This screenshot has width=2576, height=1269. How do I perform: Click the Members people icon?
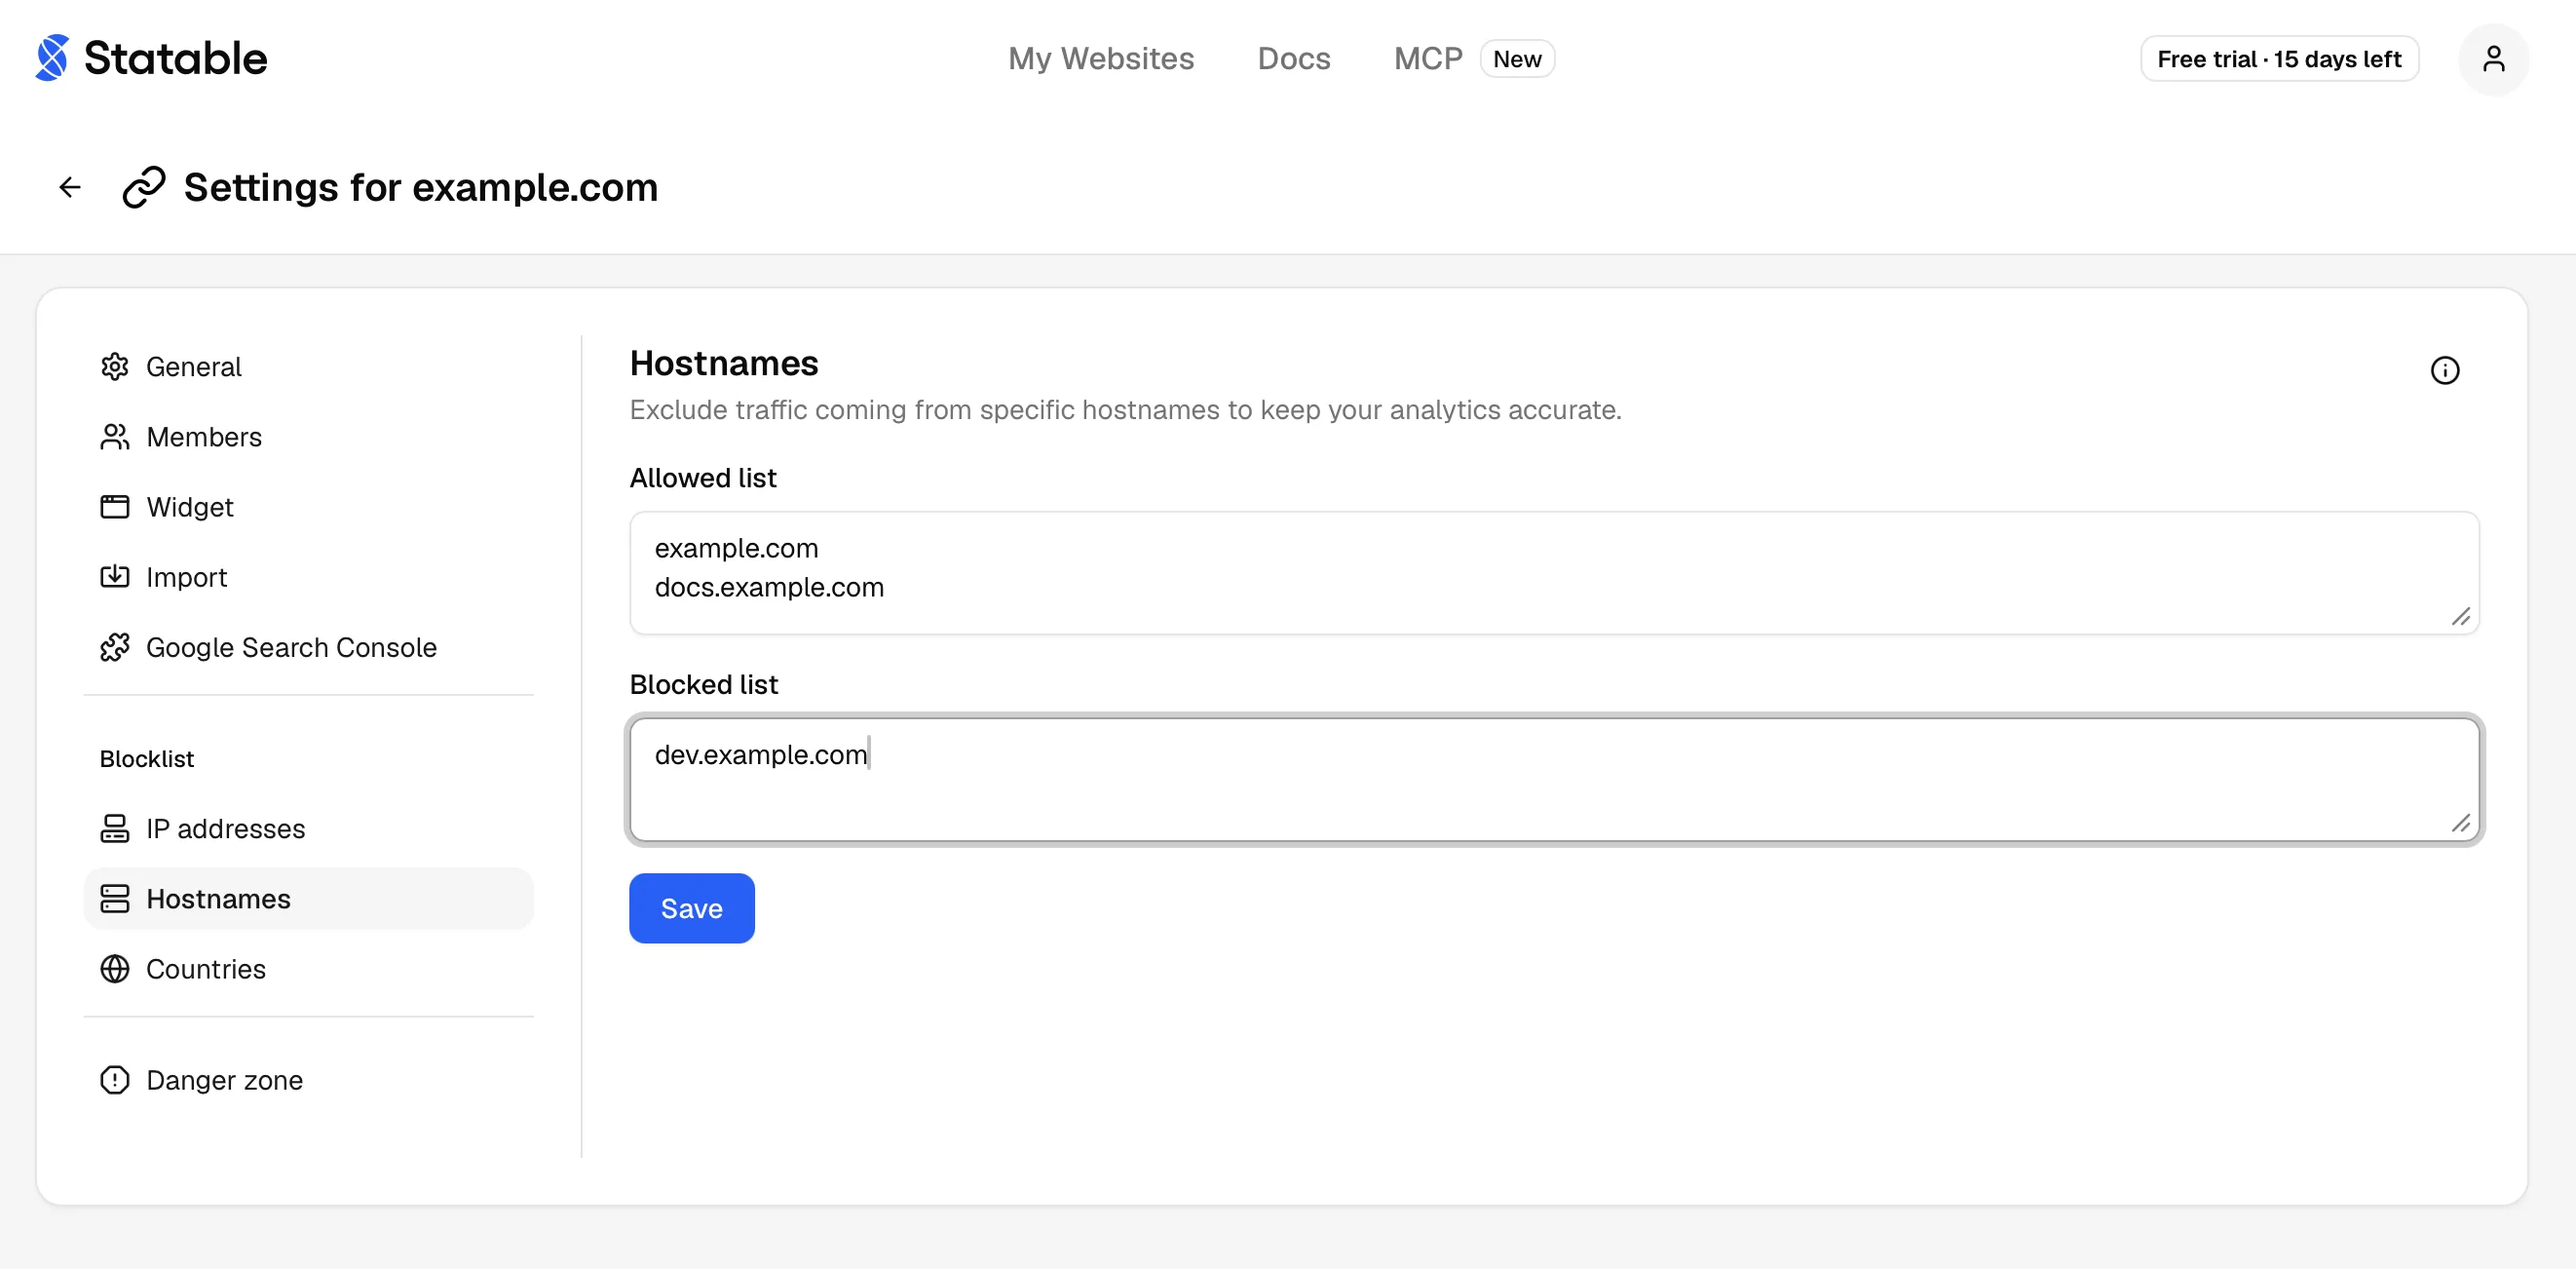pyautogui.click(x=115, y=437)
